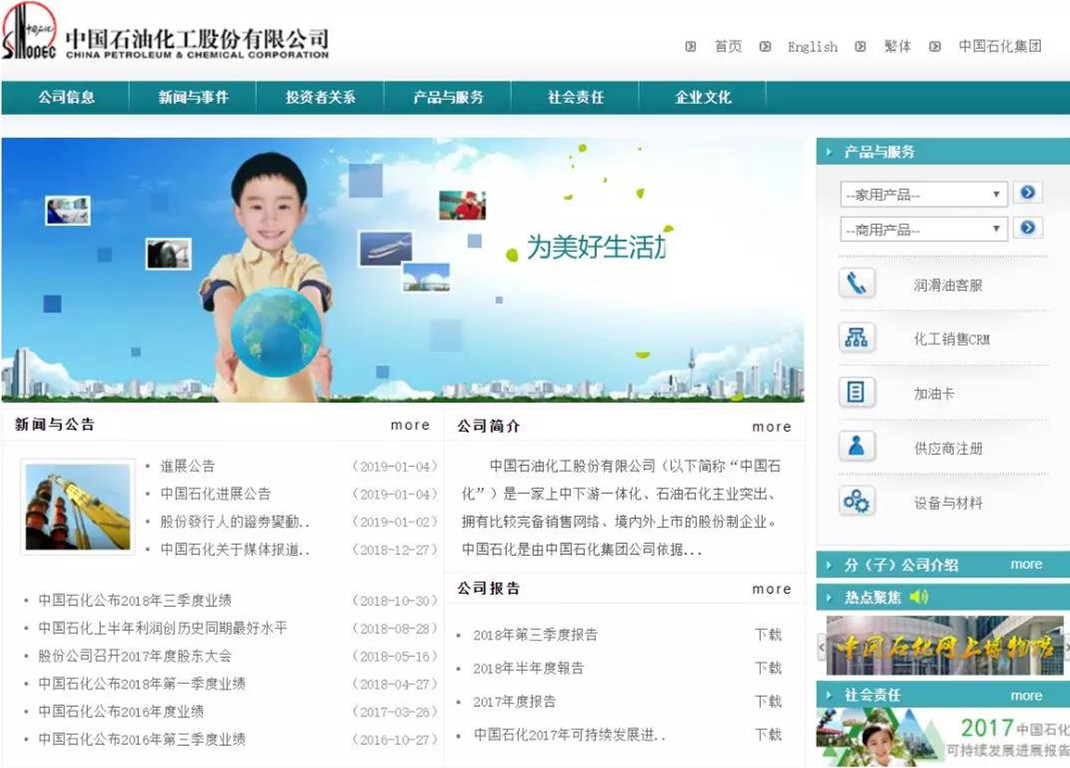Open the 润滑油客服 link
Viewport: 1070px width, 768px height.
[x=948, y=285]
